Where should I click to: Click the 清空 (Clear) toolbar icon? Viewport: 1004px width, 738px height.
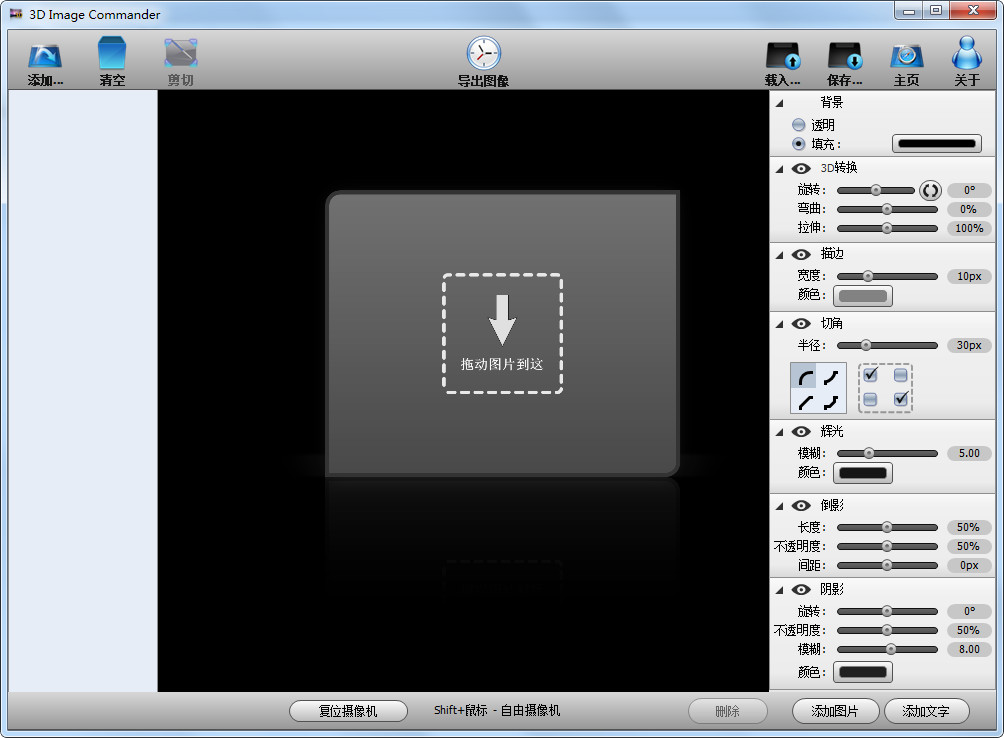(x=112, y=52)
